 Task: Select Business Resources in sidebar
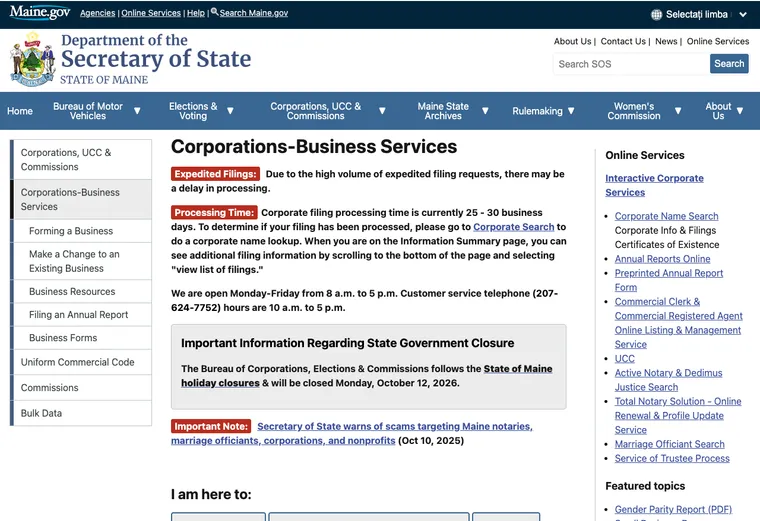click(x=82, y=291)
